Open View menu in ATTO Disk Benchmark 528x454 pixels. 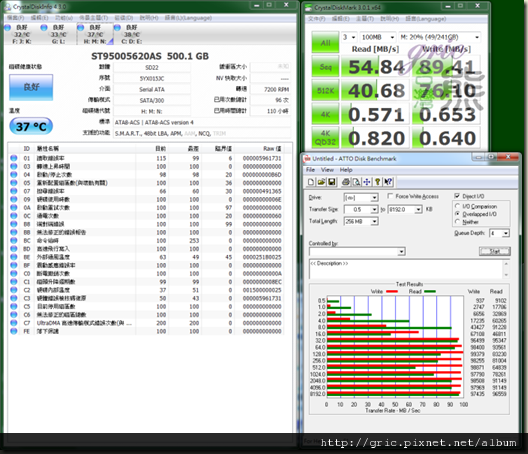tap(327, 170)
